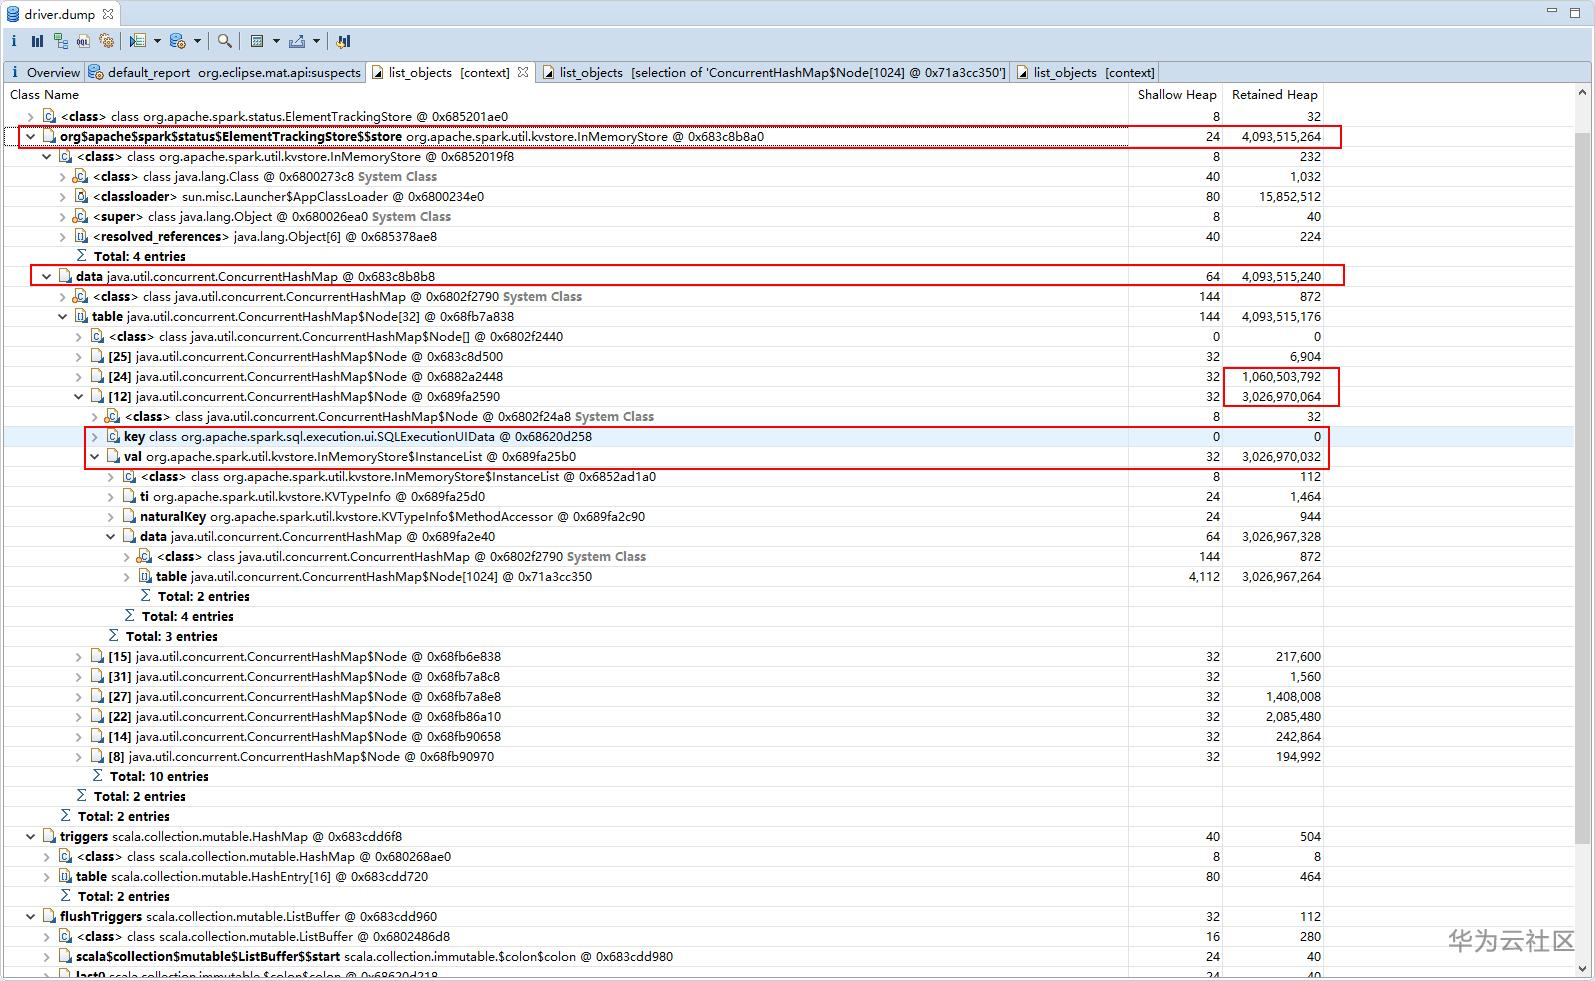Click the group result calculator icon
1595x981 pixels.
[257, 41]
